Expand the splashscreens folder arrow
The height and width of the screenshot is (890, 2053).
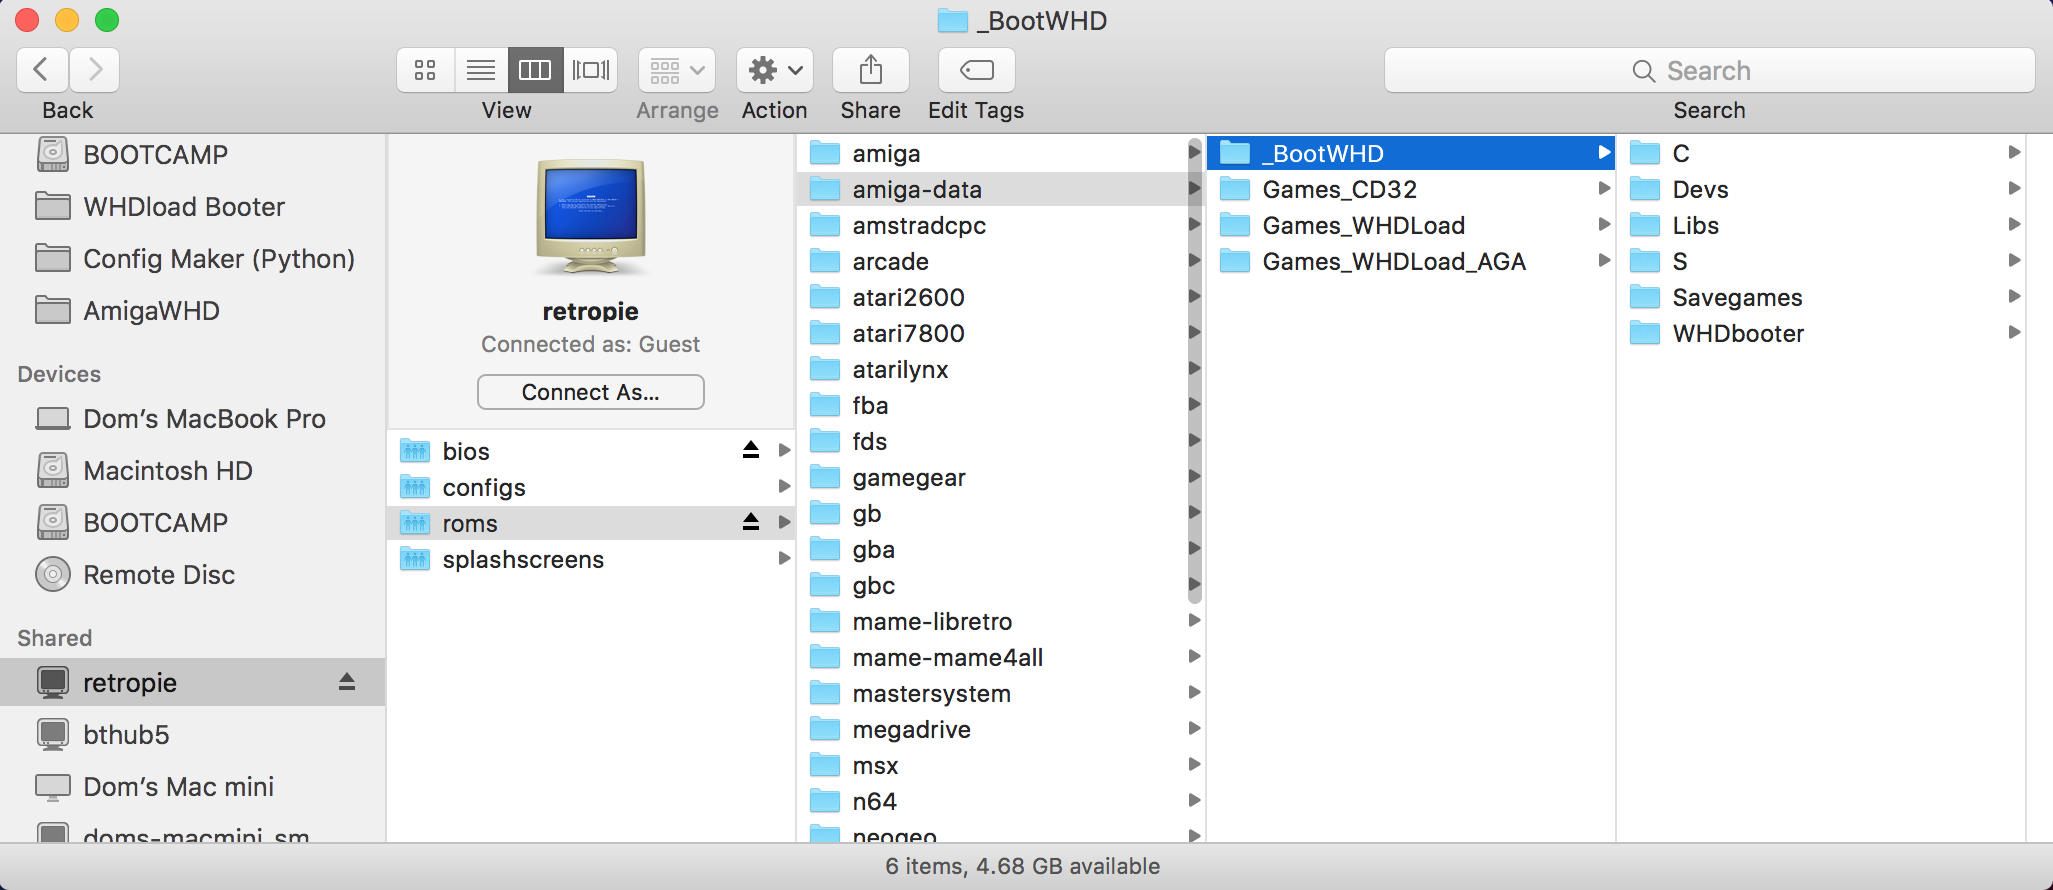[x=784, y=559]
